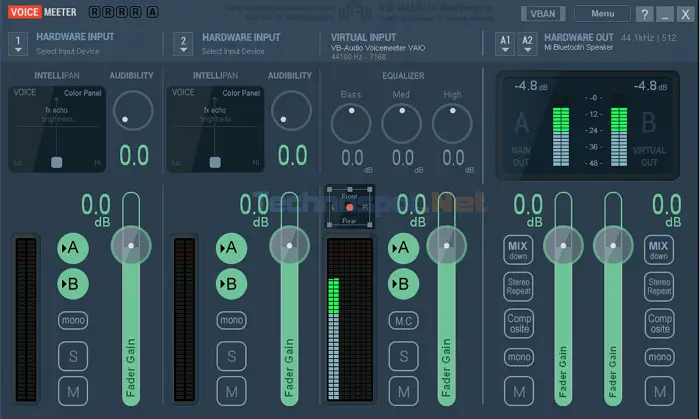Toggle B bus routing on Hardware Input 2
Image resolution: width=700 pixels, height=419 pixels.
coord(231,284)
